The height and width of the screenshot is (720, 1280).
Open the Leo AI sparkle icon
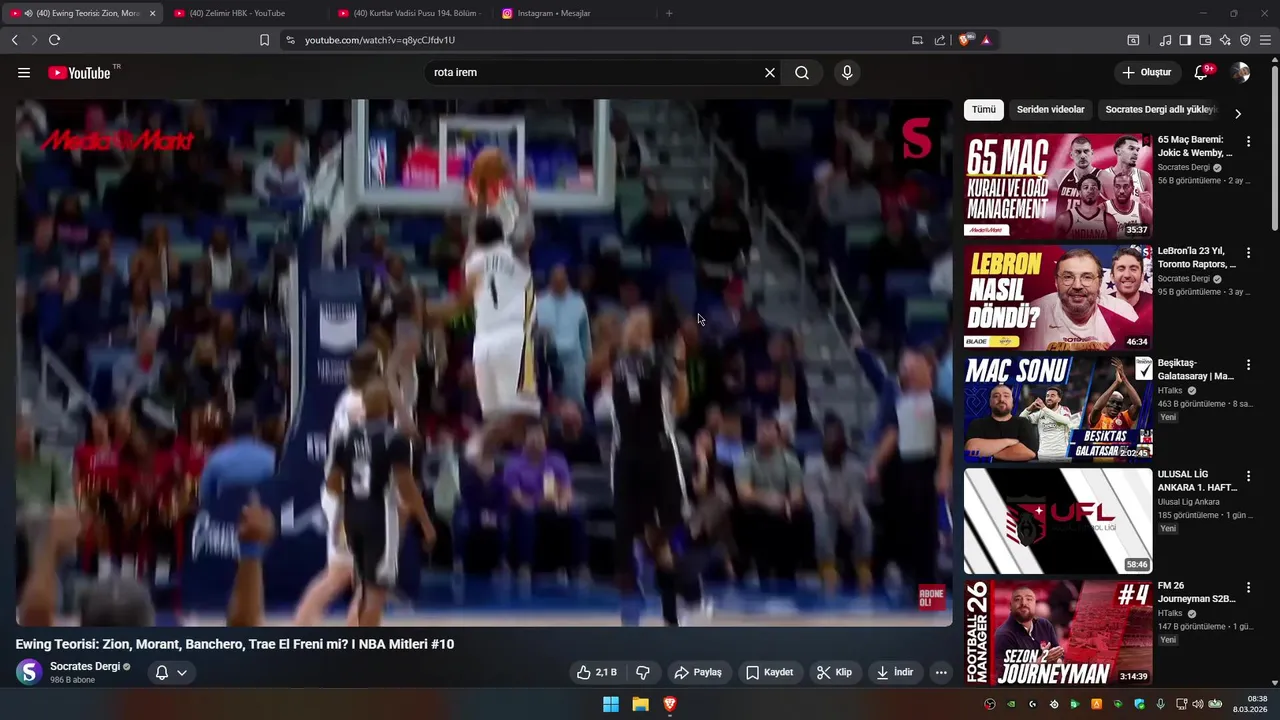pos(1225,40)
